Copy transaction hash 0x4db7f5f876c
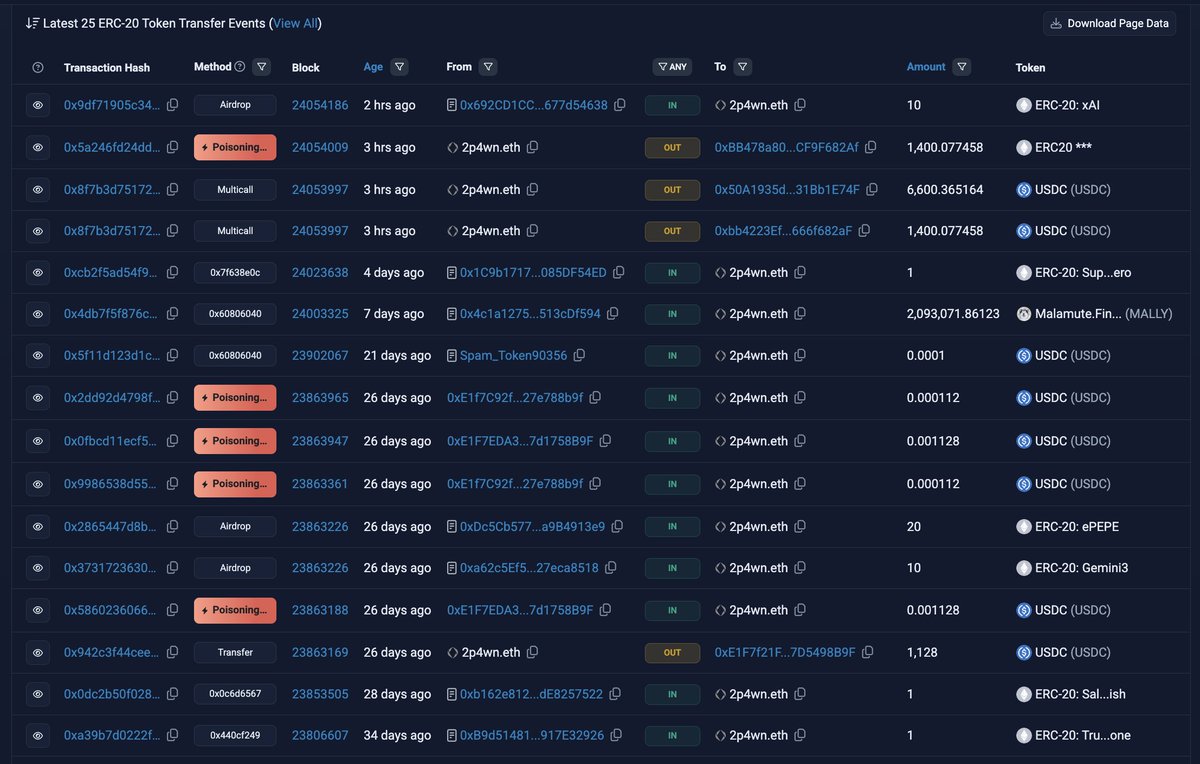 (173, 314)
